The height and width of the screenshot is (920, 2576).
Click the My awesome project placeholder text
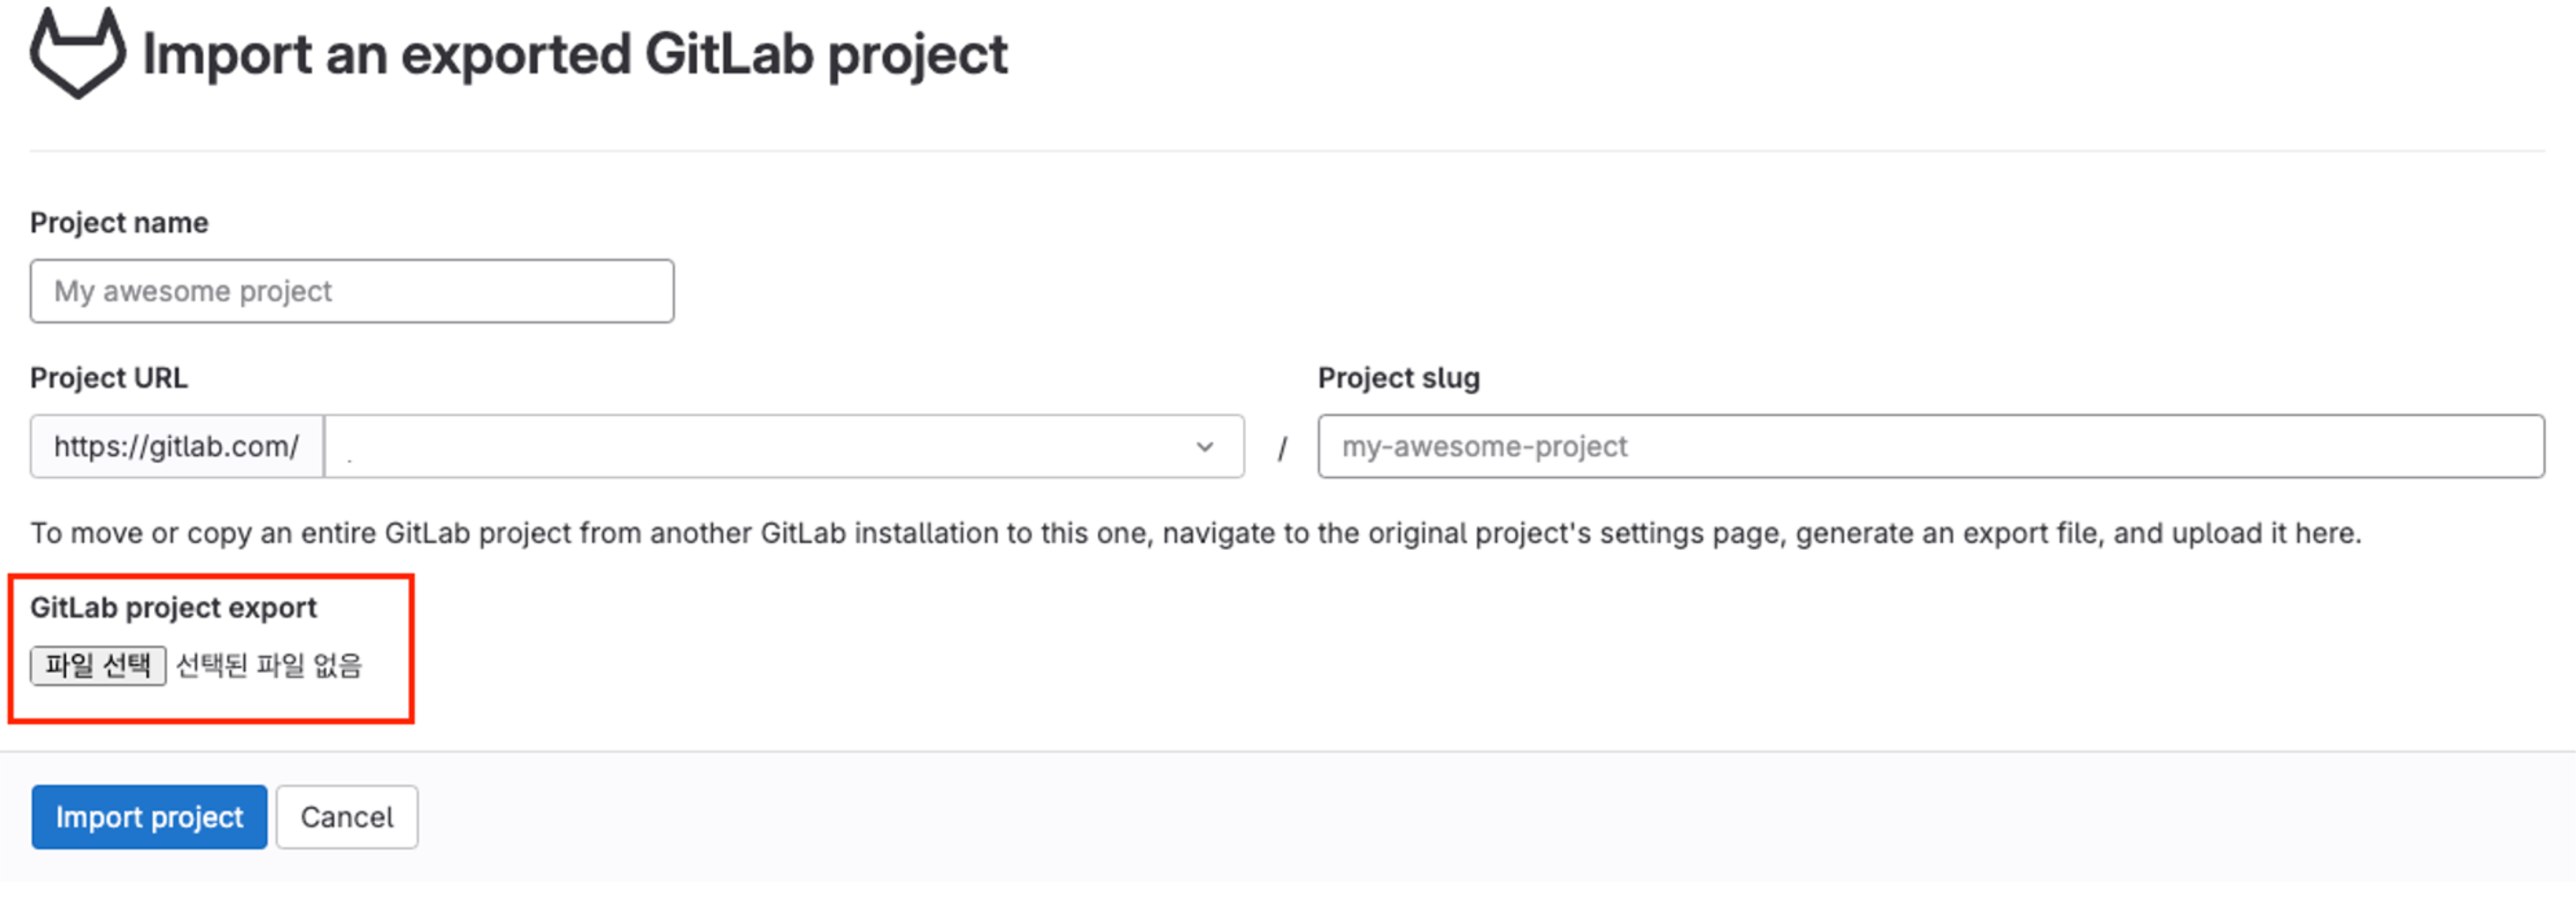coord(193,291)
